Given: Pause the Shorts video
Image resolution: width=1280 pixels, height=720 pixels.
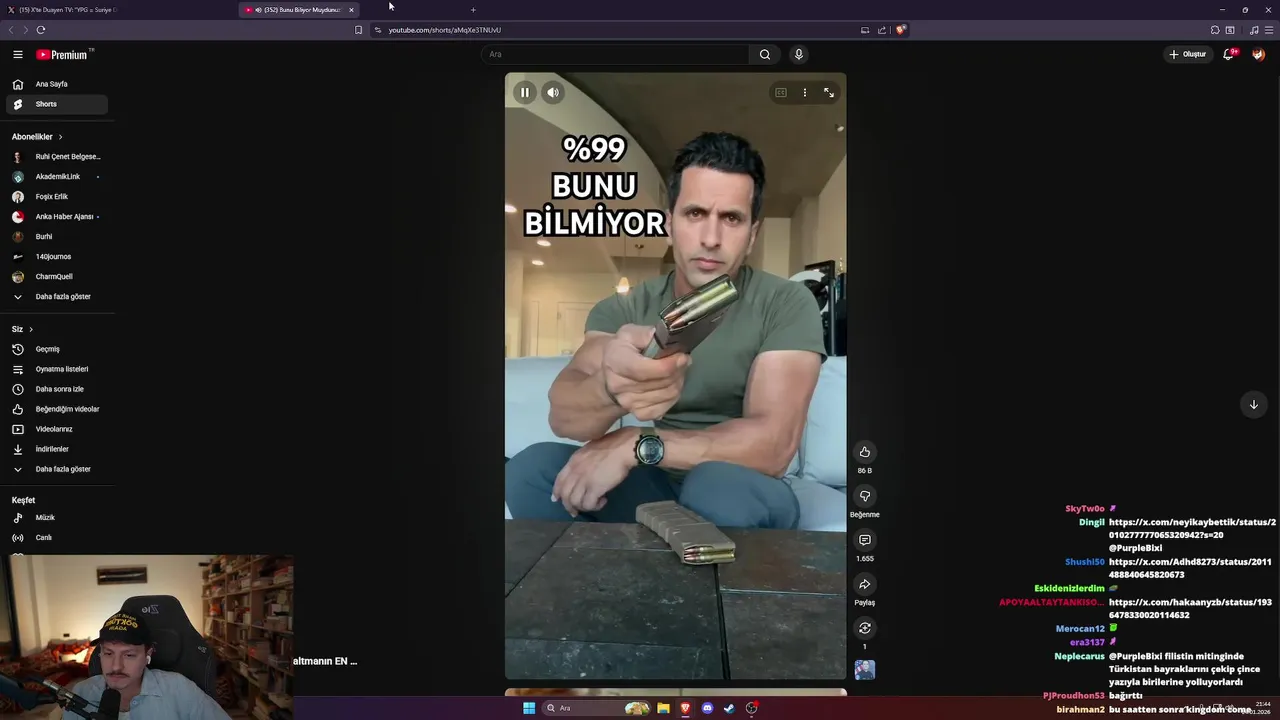Looking at the screenshot, I should pos(525,93).
